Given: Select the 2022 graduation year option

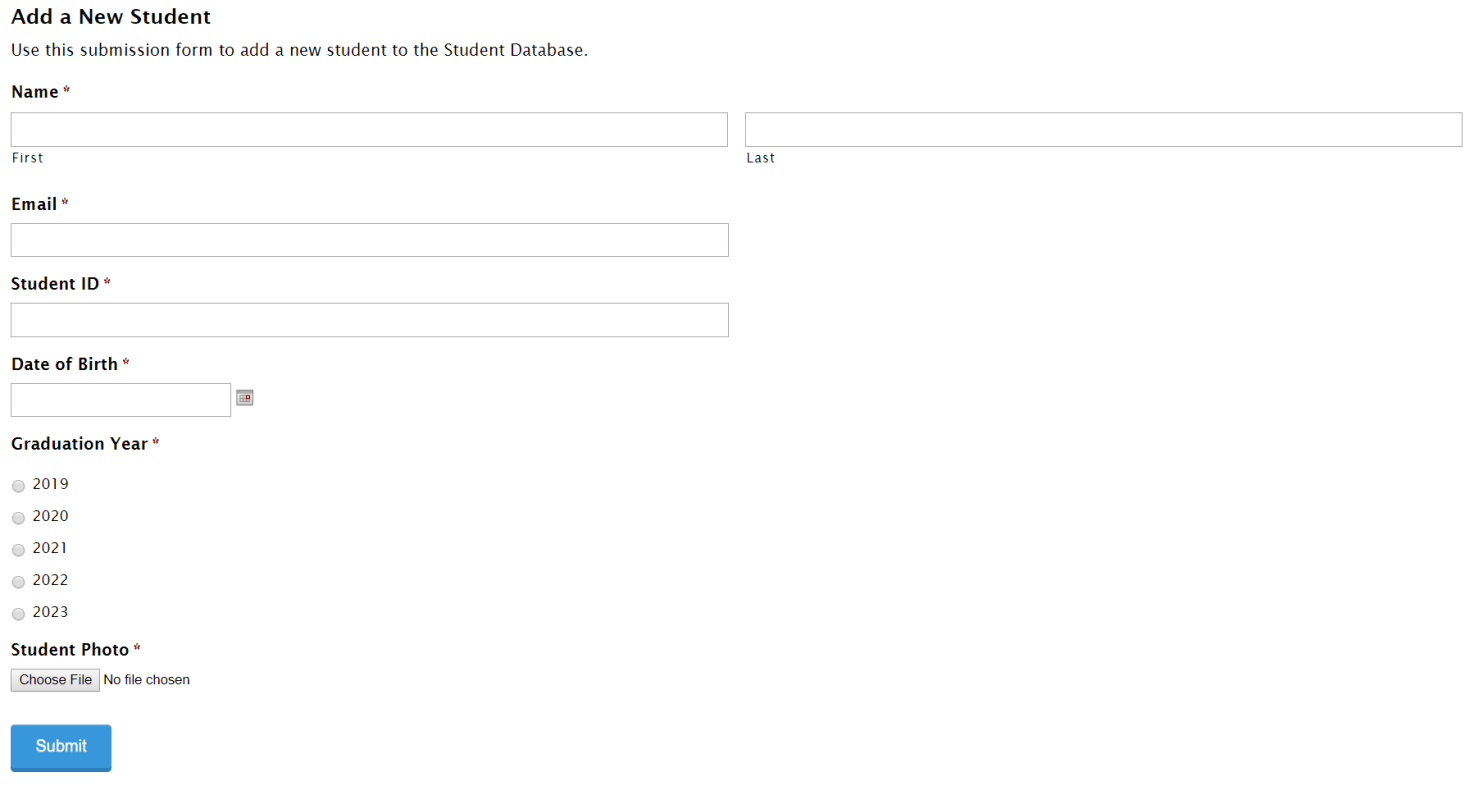Looking at the screenshot, I should (x=18, y=581).
